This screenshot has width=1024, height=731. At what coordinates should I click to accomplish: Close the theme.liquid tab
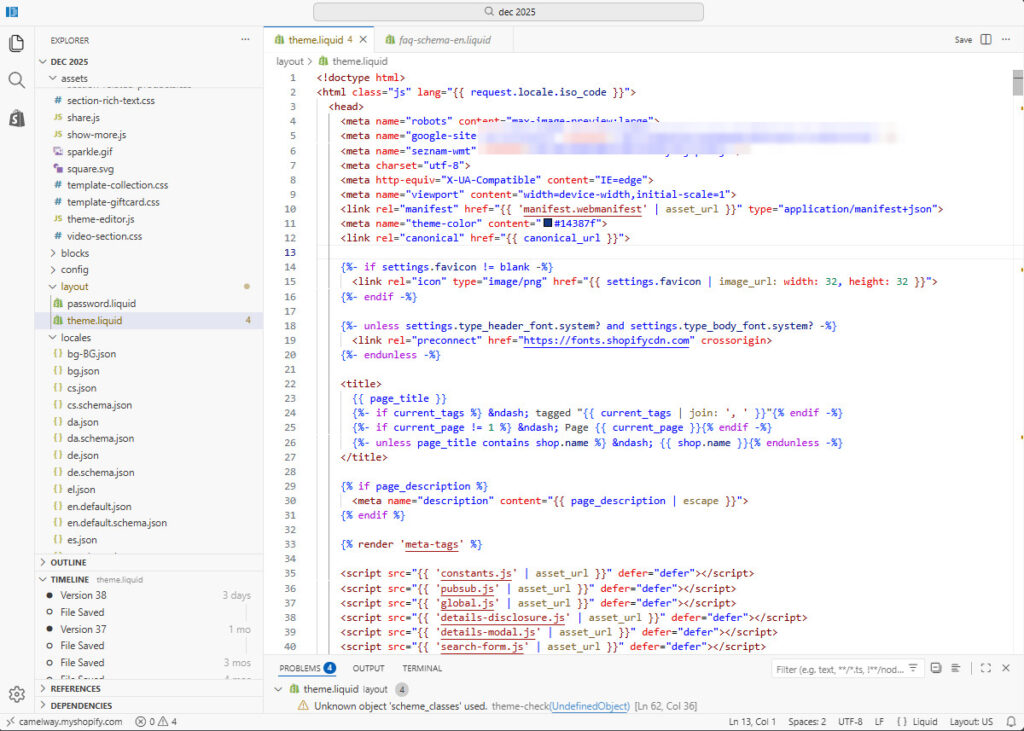pyautogui.click(x=363, y=40)
